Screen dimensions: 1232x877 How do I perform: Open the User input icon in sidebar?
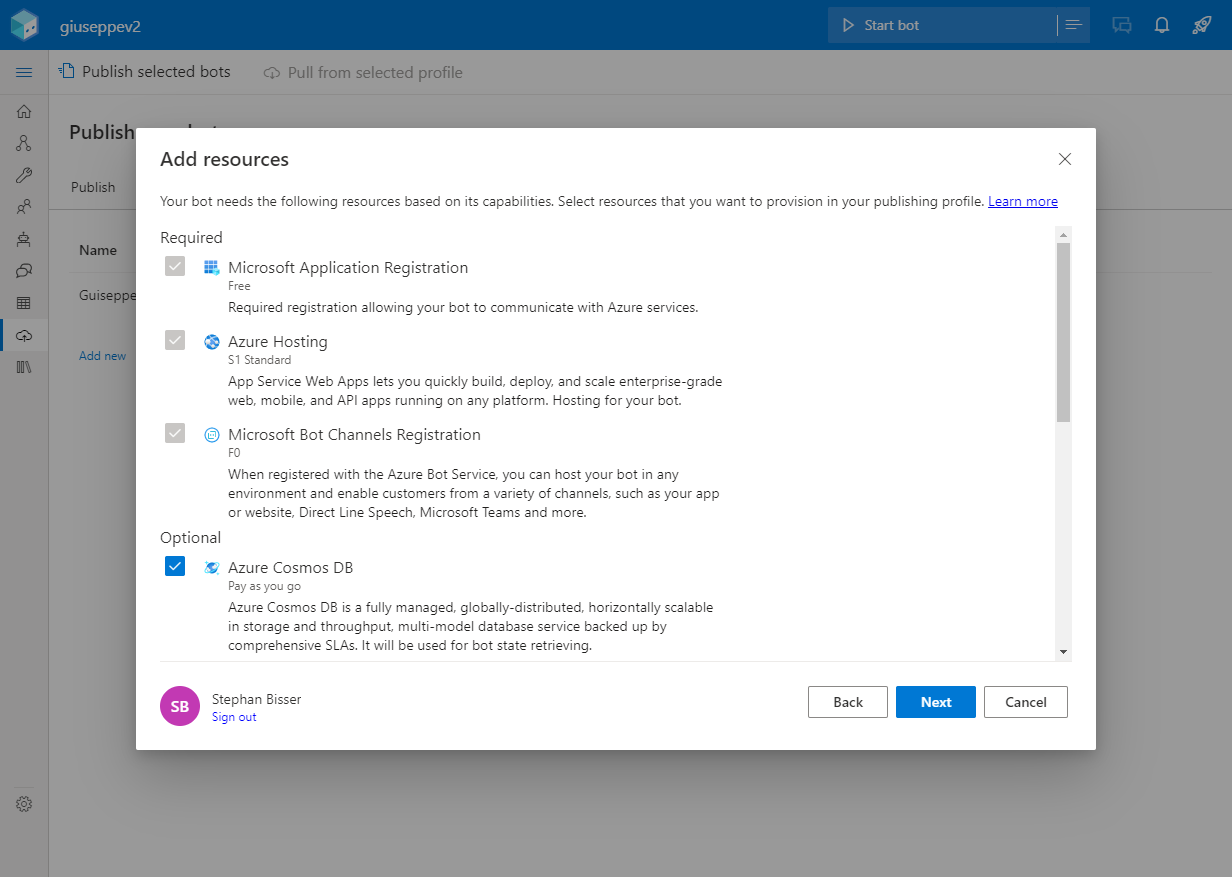point(24,207)
